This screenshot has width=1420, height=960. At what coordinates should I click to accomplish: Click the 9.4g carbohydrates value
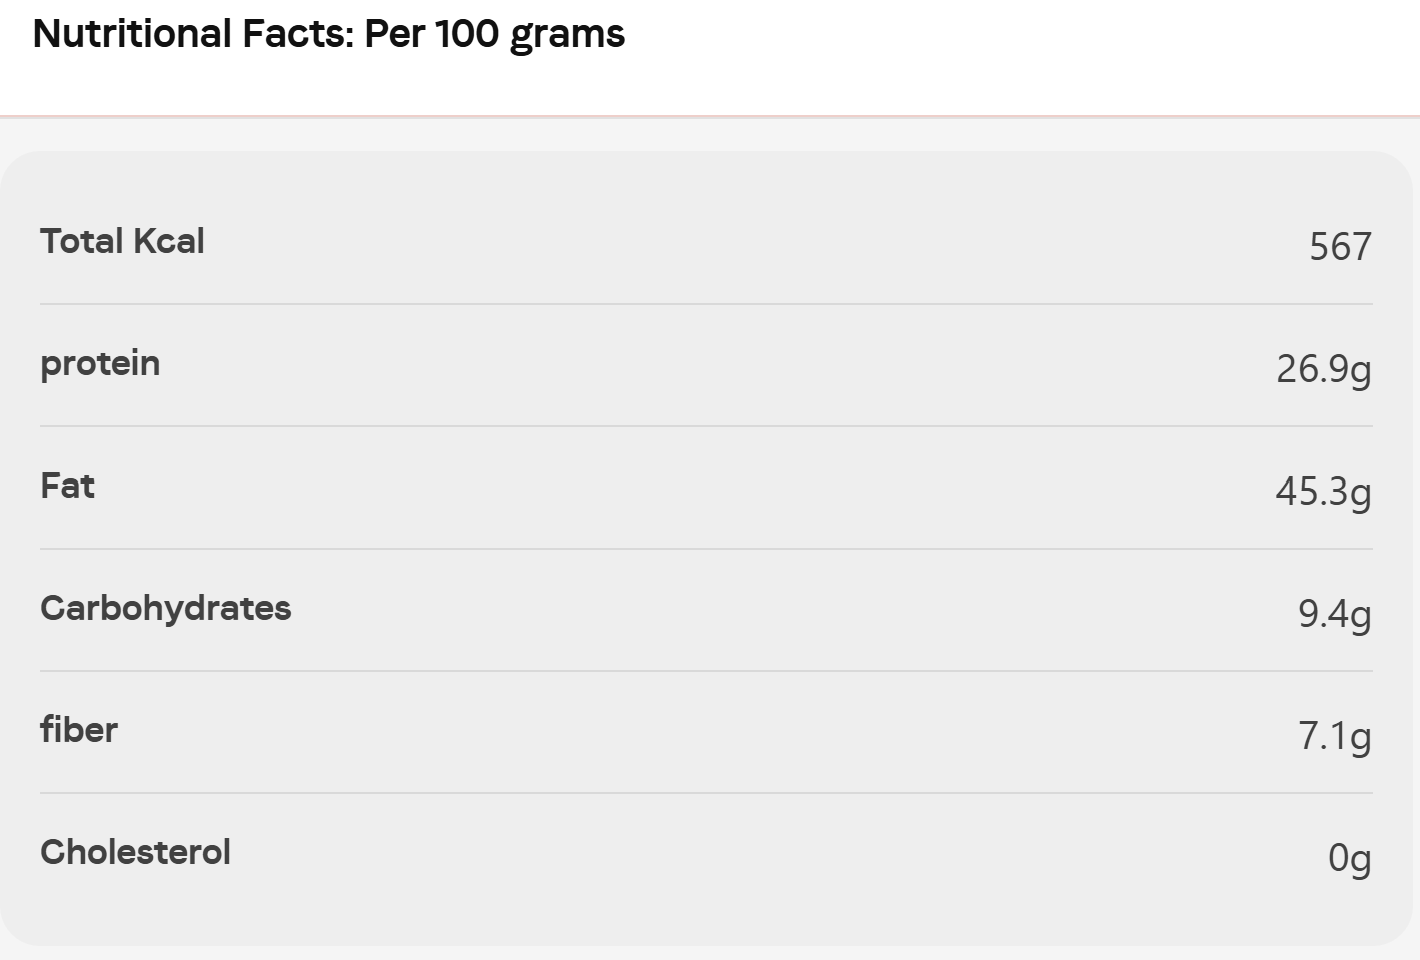pos(1335,614)
